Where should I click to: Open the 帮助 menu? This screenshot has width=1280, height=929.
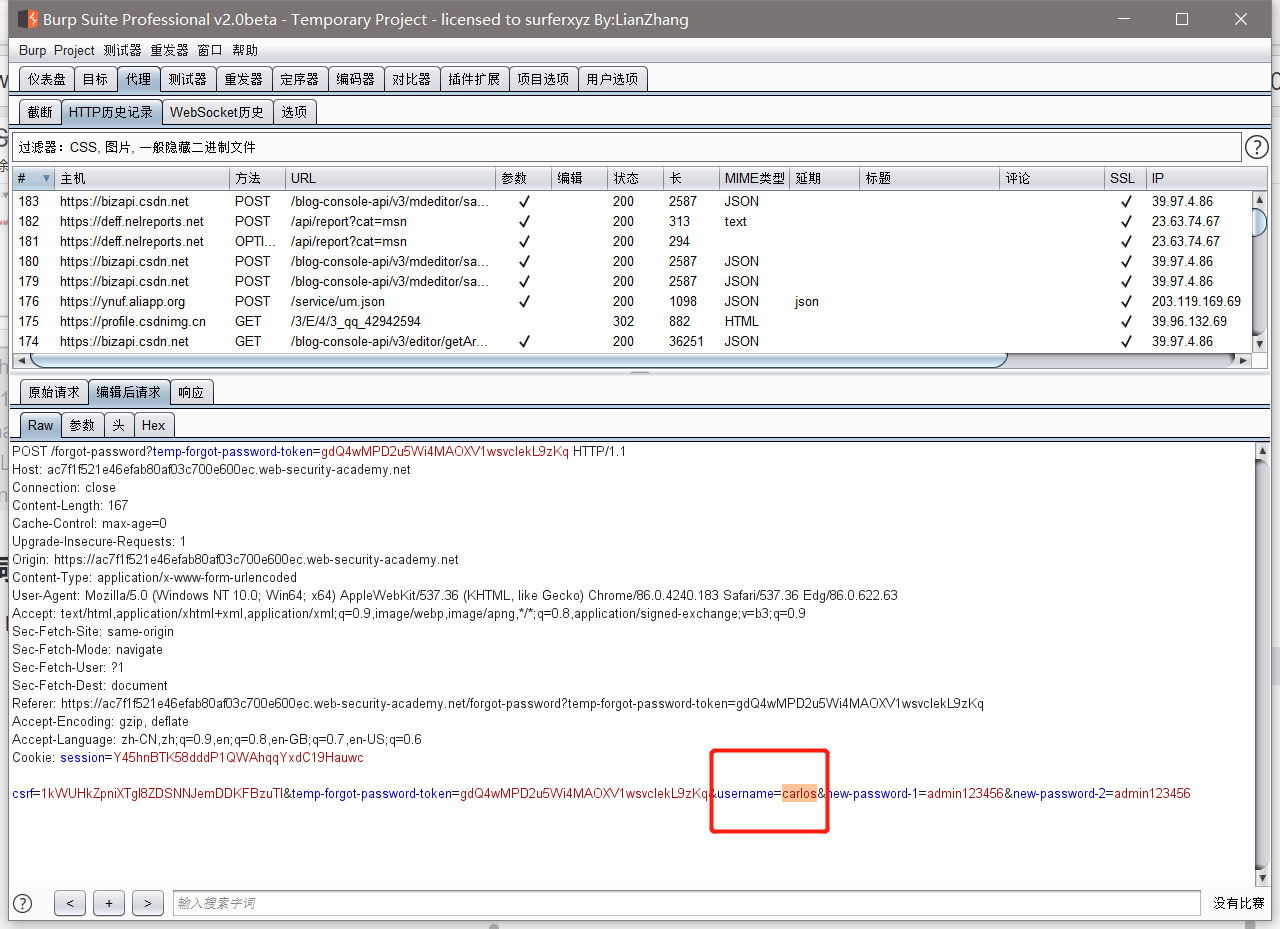pyautogui.click(x=245, y=49)
